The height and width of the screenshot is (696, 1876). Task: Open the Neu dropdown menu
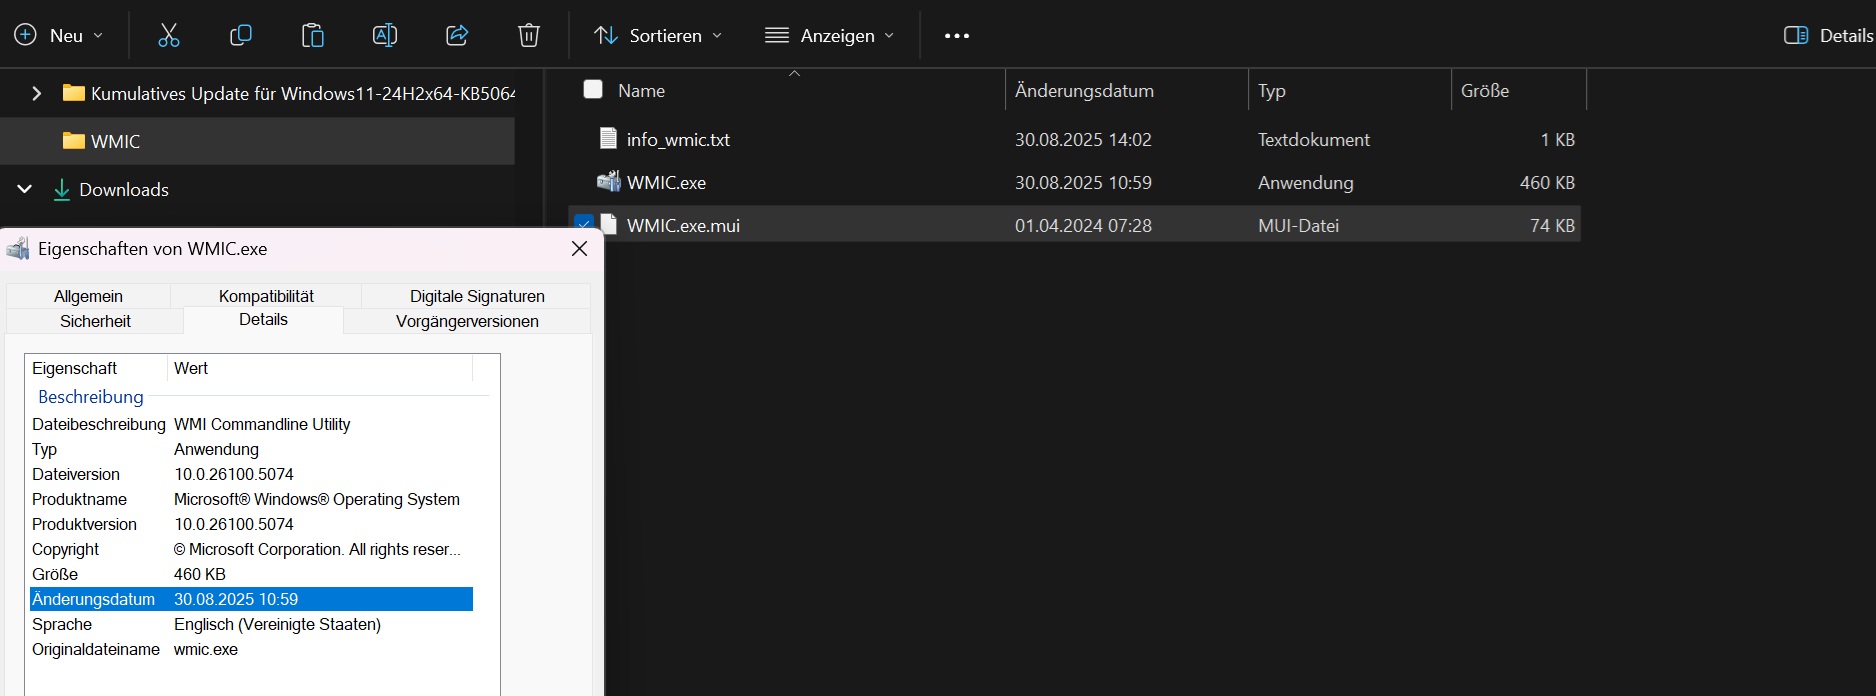pyautogui.click(x=59, y=35)
